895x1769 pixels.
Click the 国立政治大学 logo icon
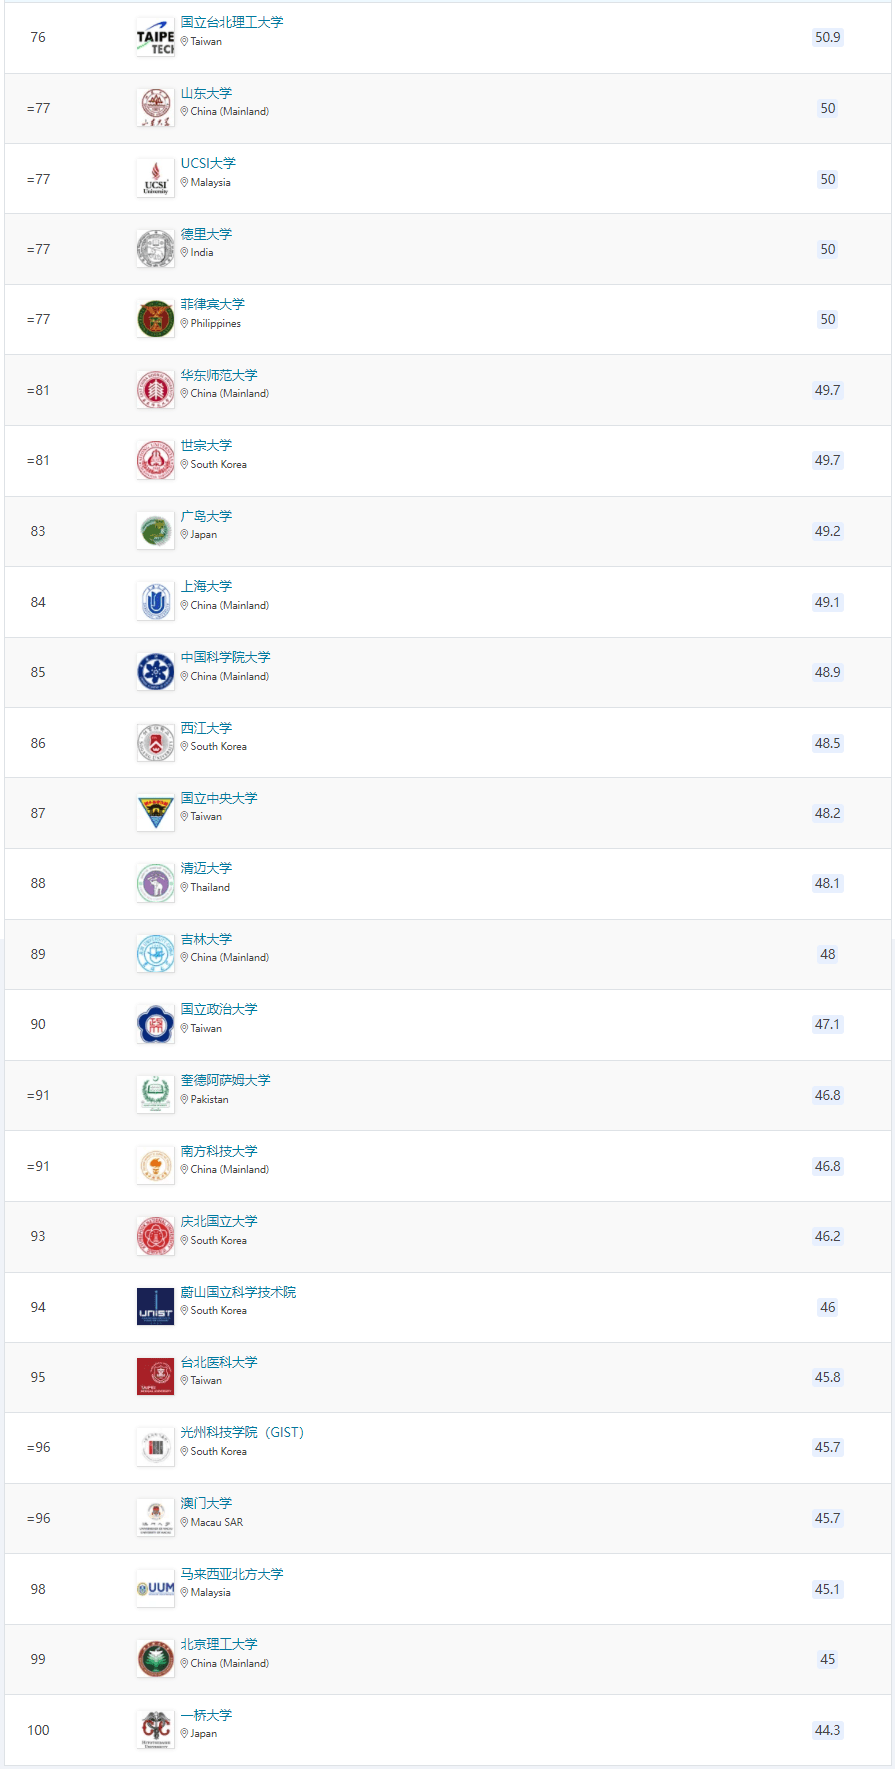coord(155,1024)
